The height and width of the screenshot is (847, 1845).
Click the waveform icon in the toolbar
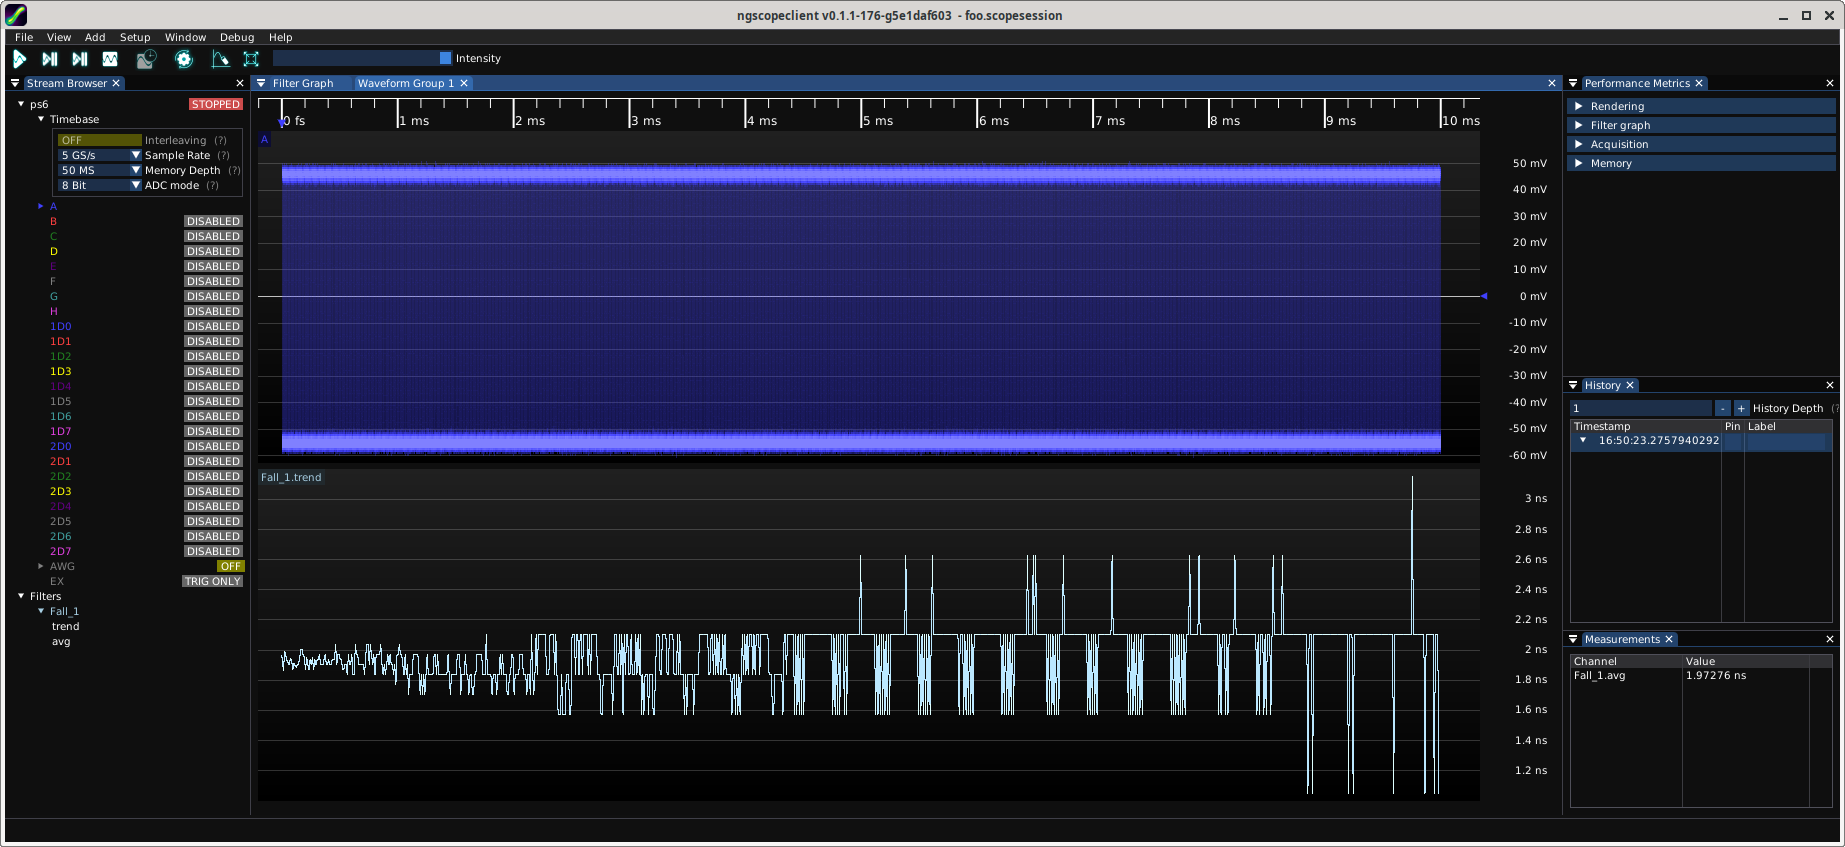pyautogui.click(x=110, y=59)
